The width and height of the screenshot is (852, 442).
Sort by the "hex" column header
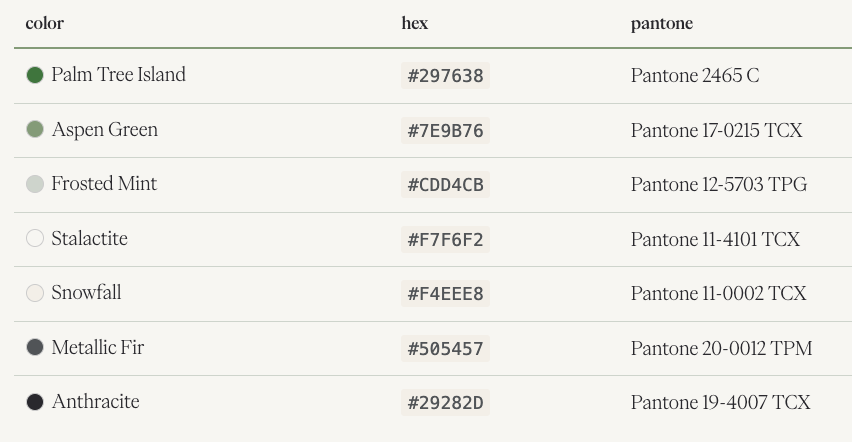click(x=415, y=23)
